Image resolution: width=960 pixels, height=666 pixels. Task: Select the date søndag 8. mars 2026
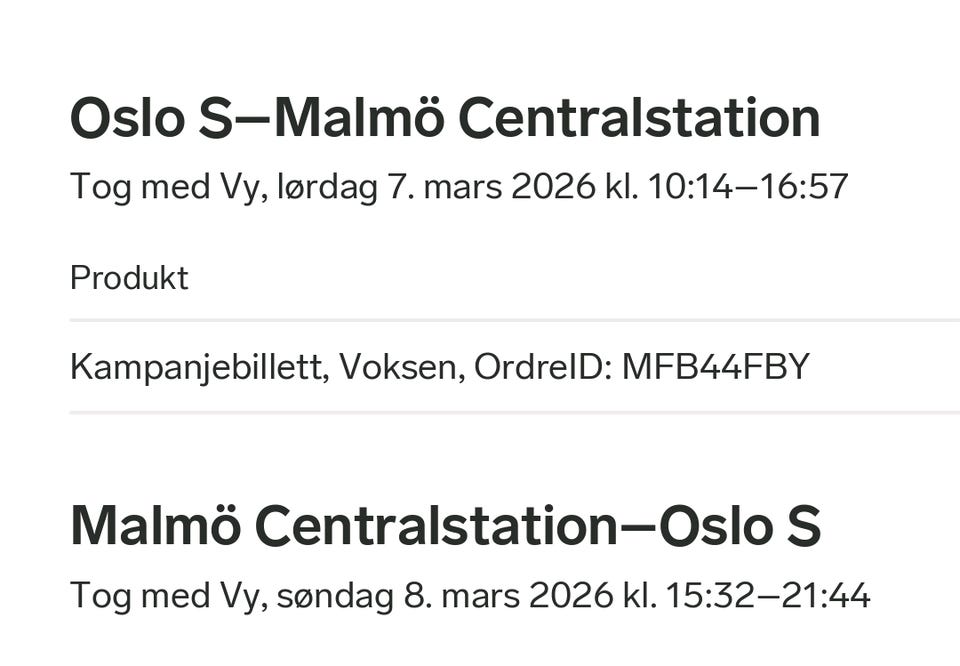click(444, 594)
